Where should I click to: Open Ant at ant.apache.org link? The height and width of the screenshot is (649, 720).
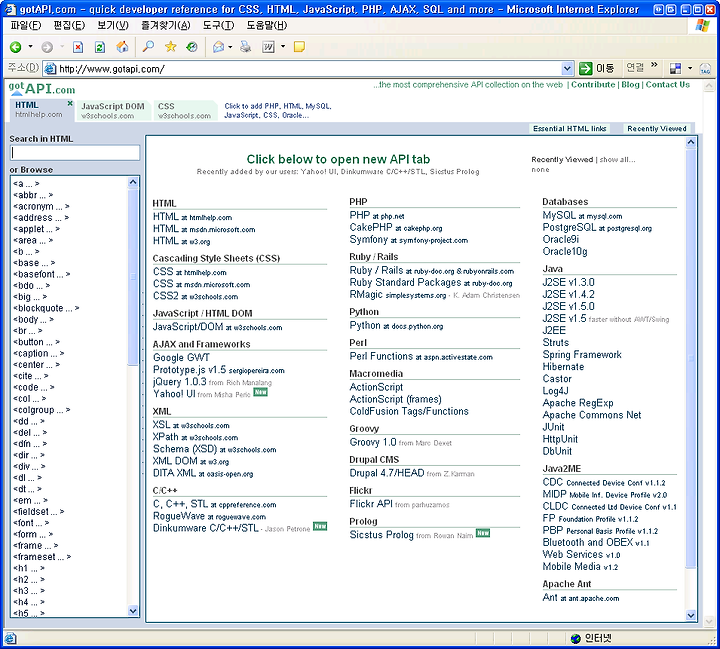point(581,598)
